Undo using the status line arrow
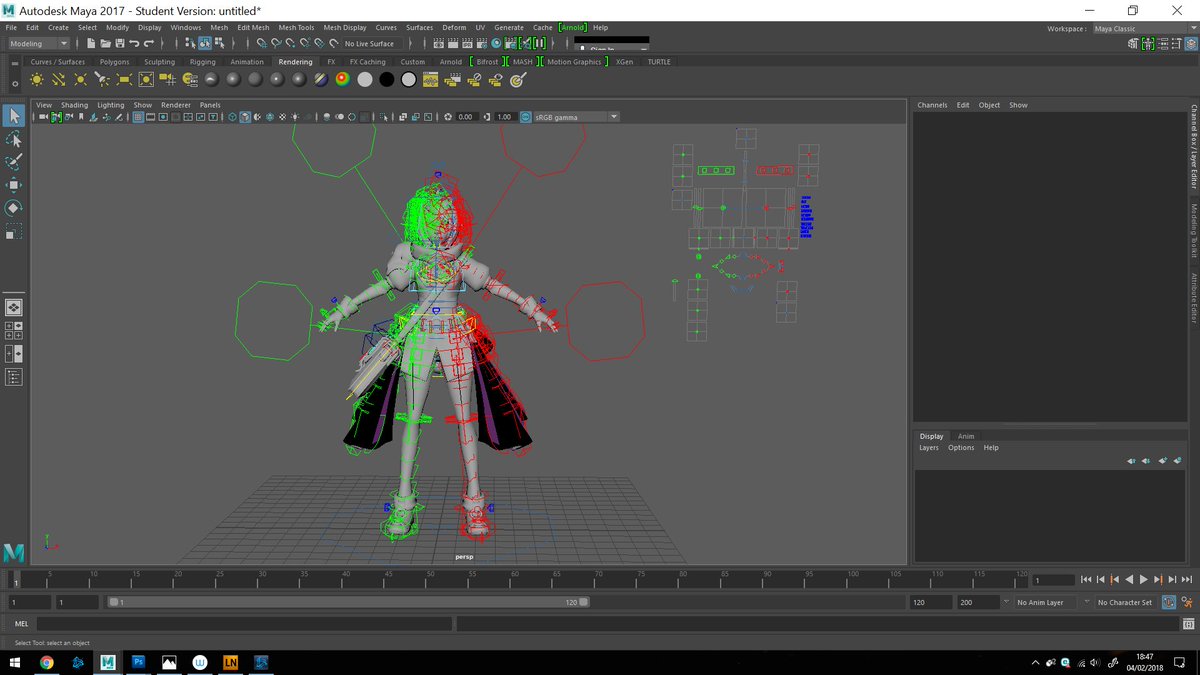1200x675 pixels. point(134,43)
